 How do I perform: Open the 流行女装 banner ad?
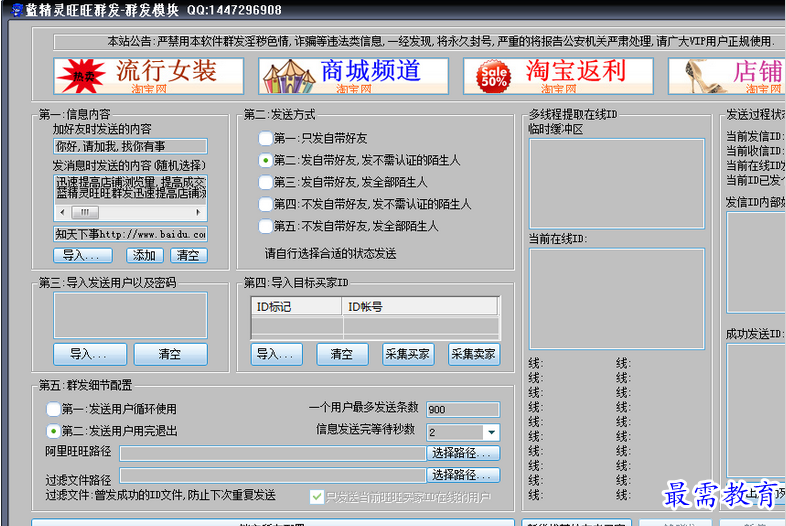148,76
